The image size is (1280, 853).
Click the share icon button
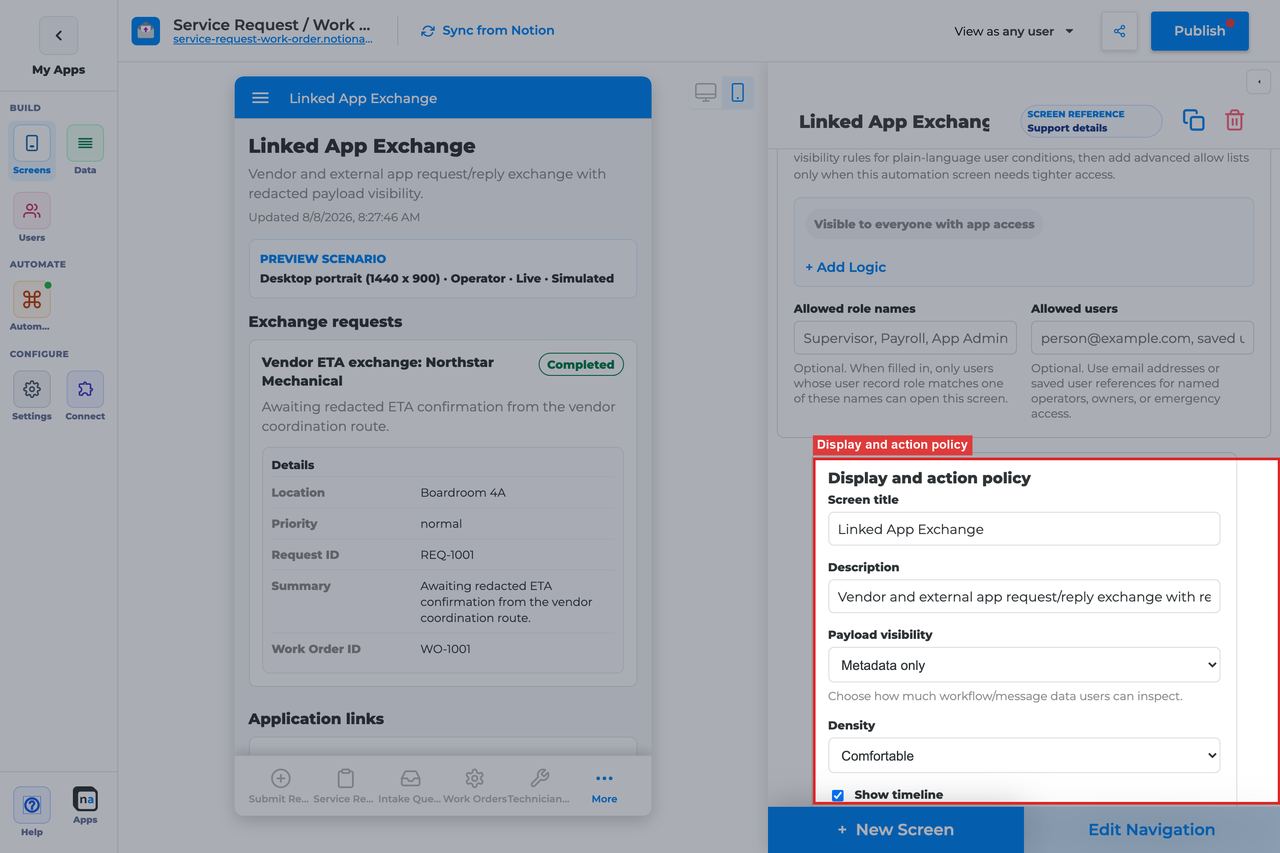coord(1119,31)
